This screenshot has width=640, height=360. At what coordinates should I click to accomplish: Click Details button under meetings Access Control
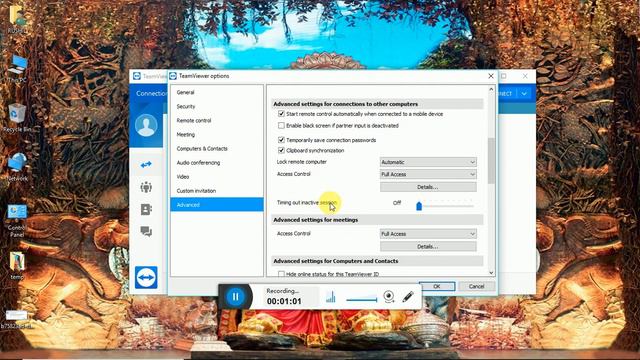pyautogui.click(x=428, y=247)
